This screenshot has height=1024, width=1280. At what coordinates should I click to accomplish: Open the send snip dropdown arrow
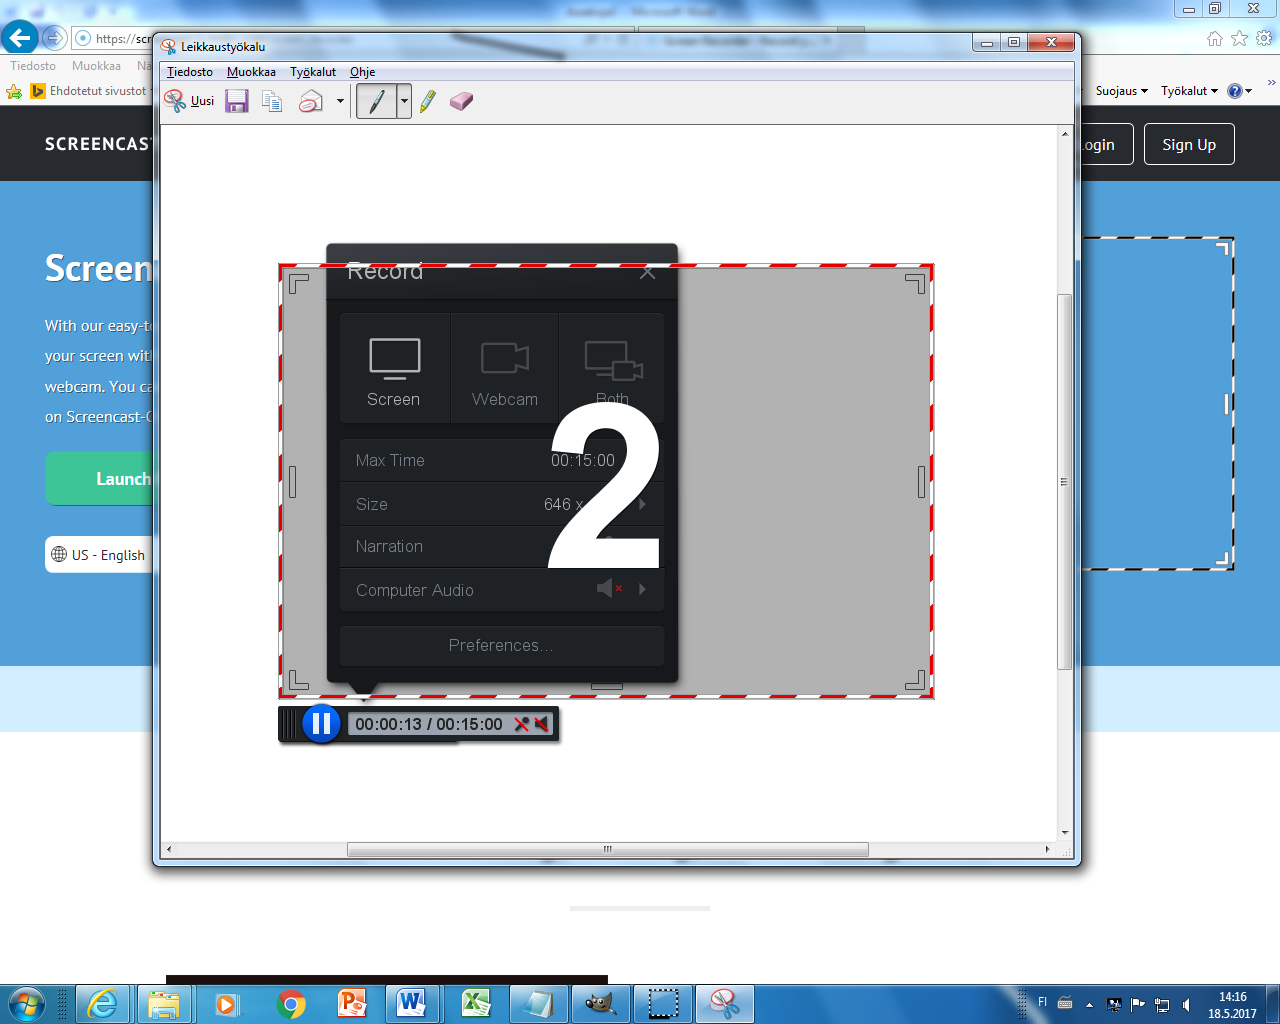340,101
